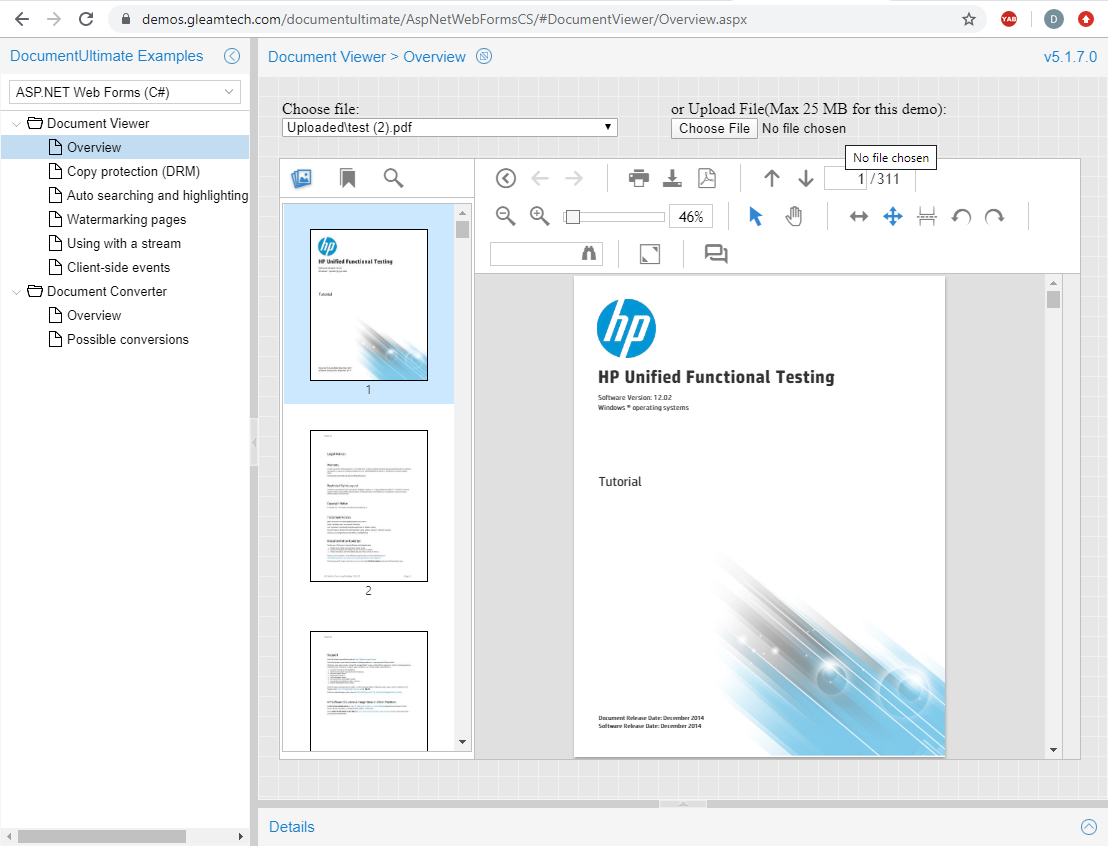Open the Choose file dropdown
Screen dimensions: 1108x846
tap(449, 127)
